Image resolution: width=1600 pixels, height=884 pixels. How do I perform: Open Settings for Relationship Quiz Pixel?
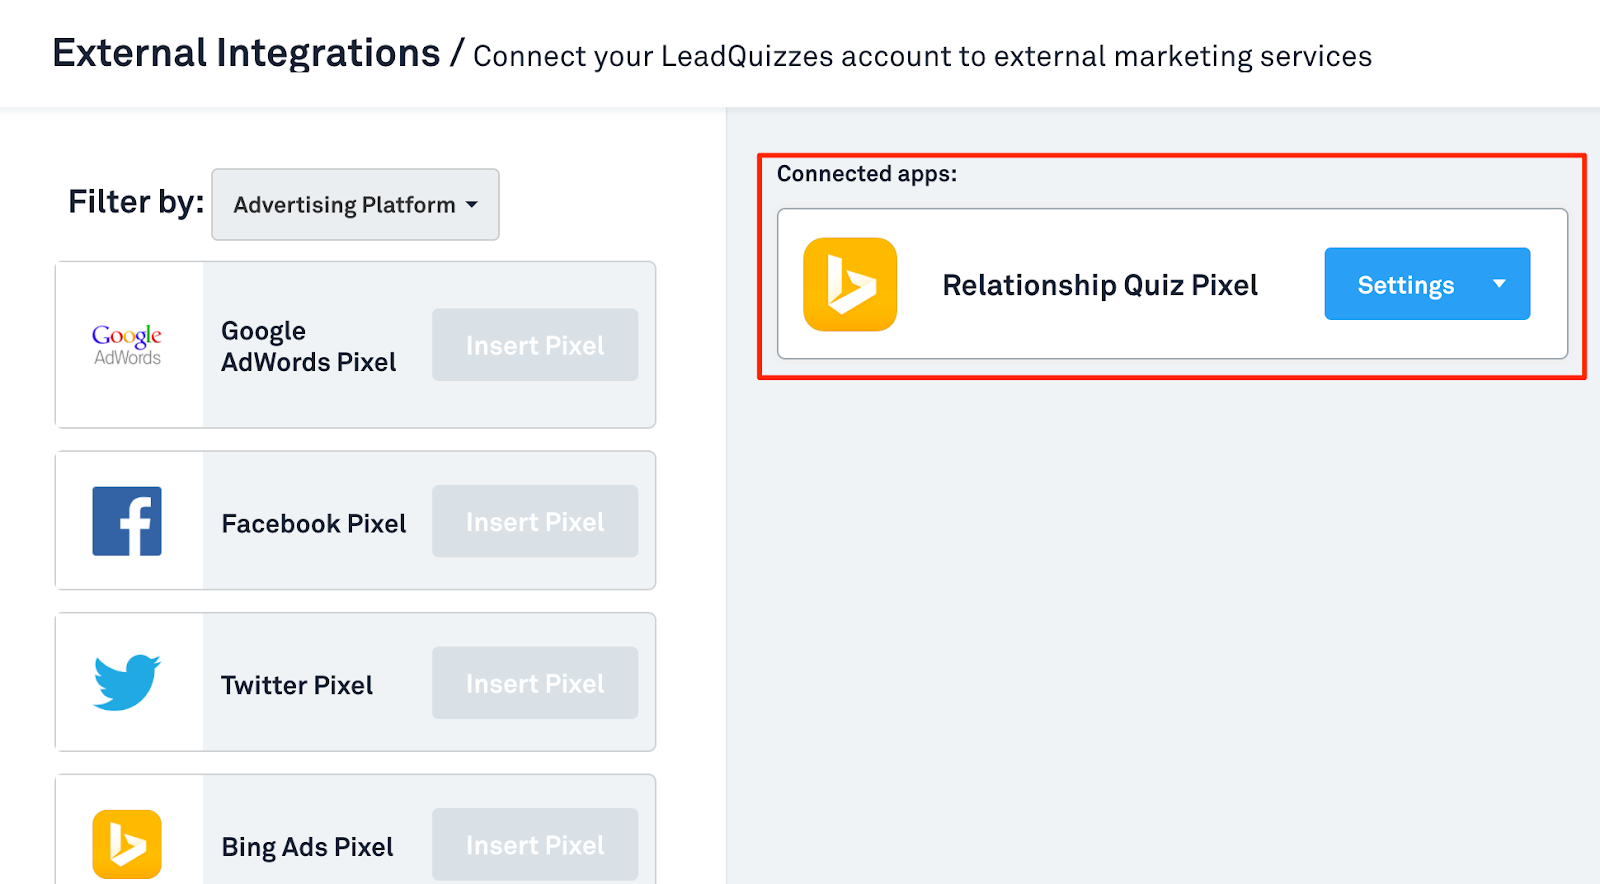(x=1405, y=284)
